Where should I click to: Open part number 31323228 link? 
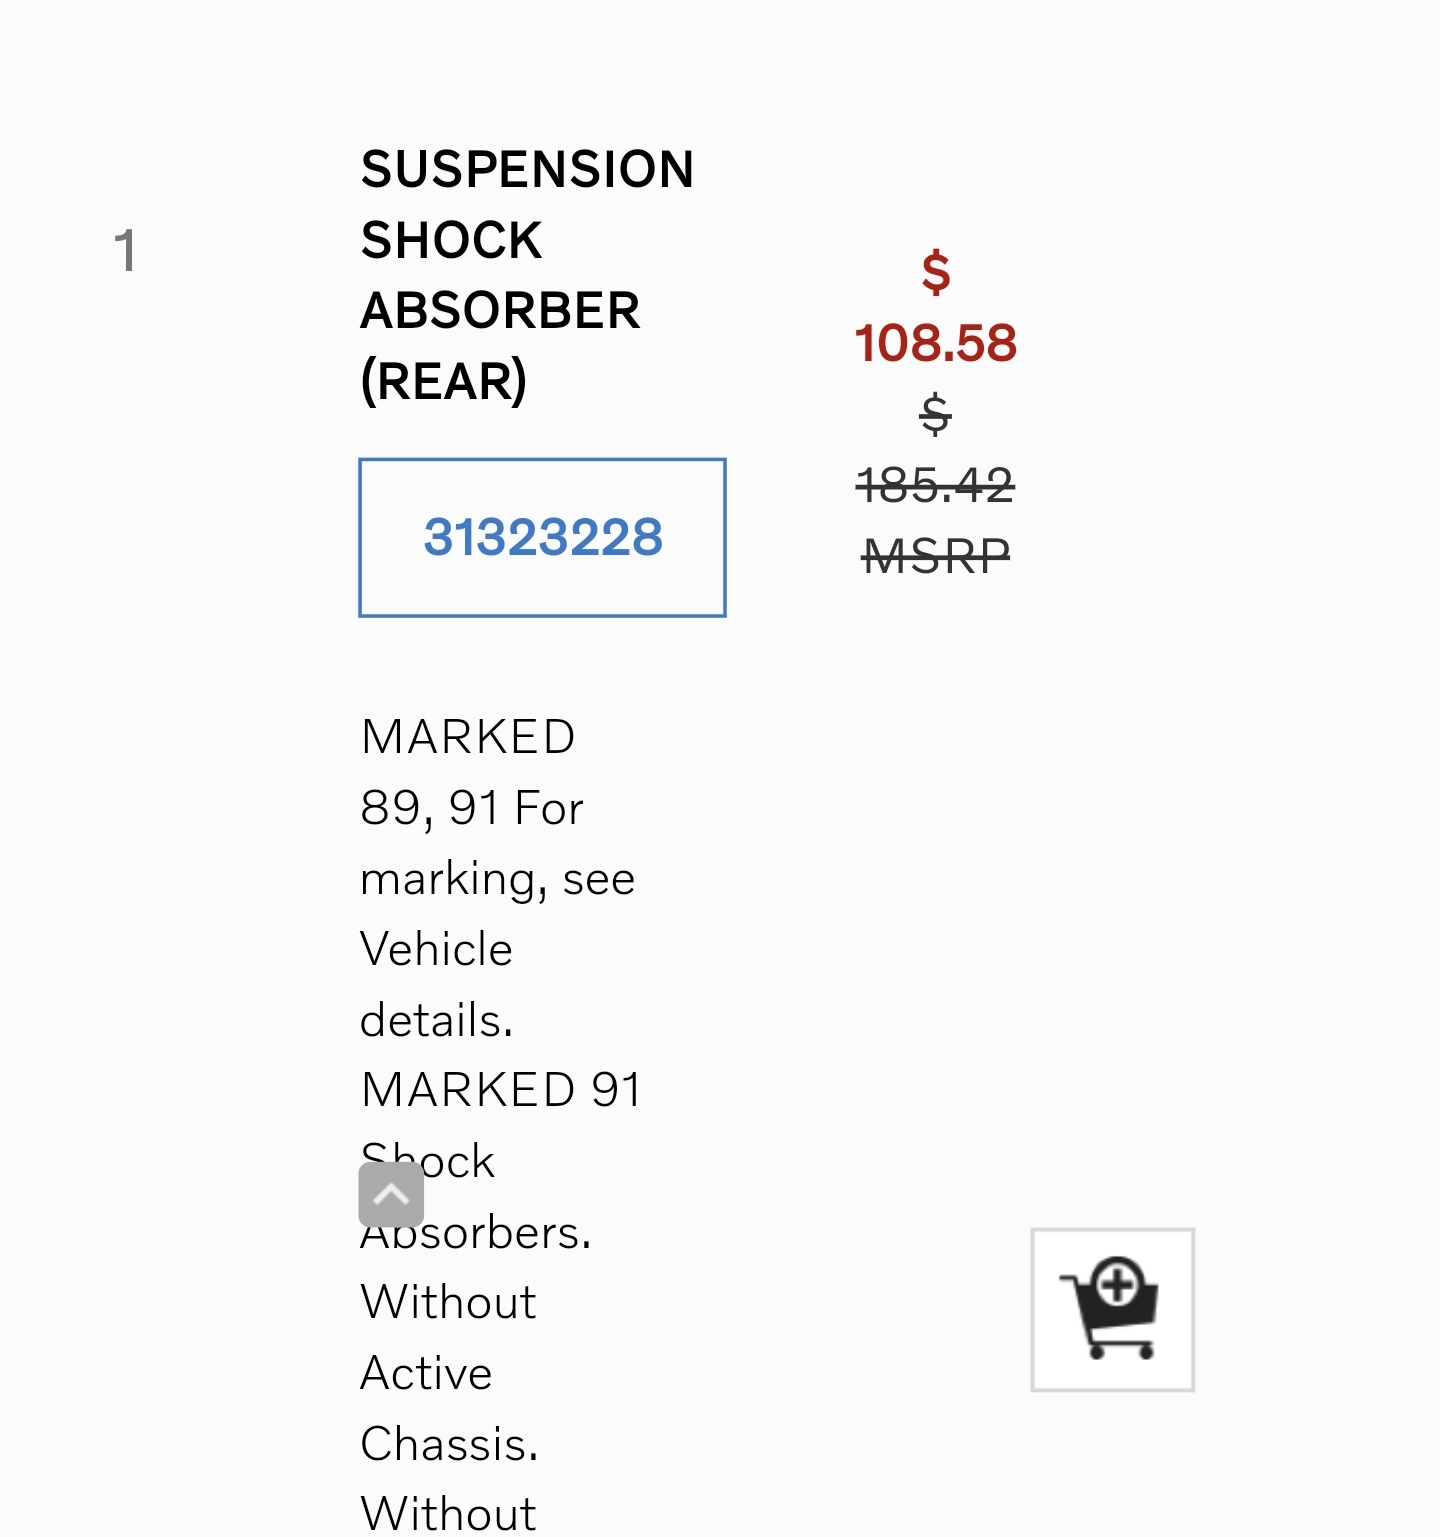point(543,538)
